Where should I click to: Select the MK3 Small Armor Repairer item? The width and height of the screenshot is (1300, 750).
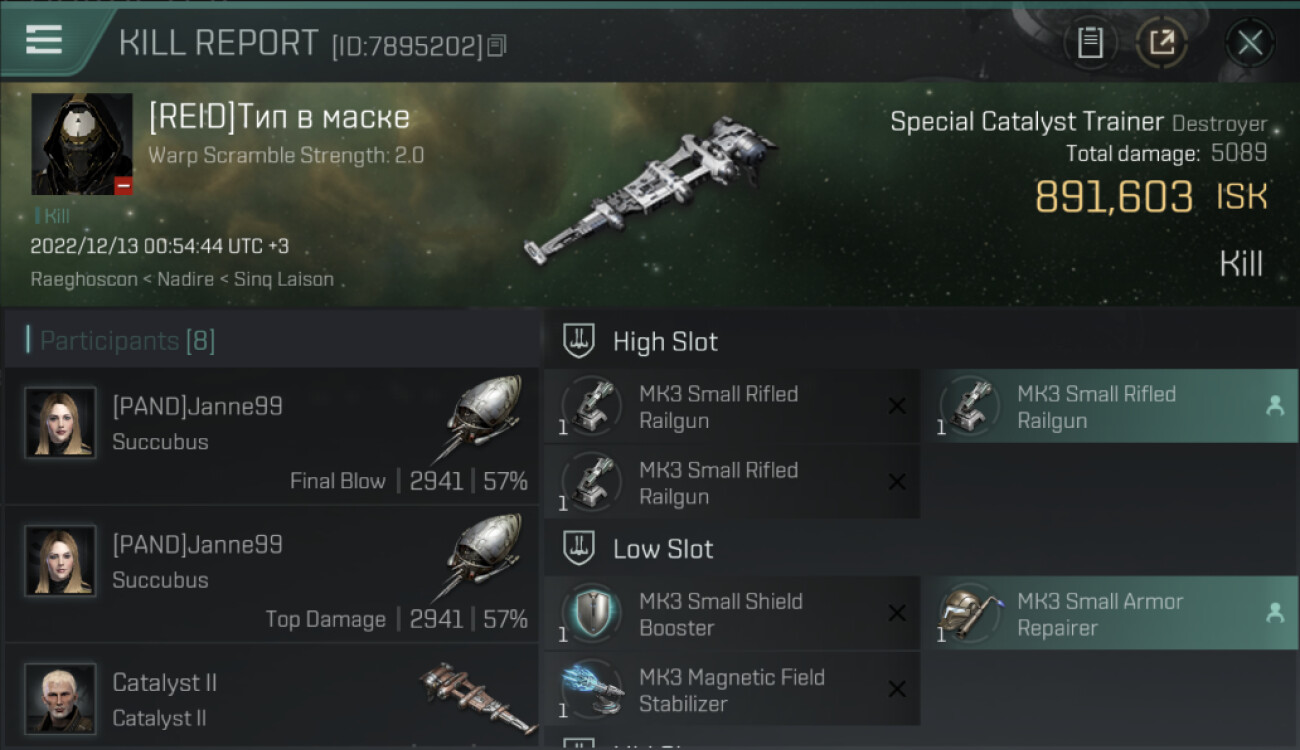pyautogui.click(x=1110, y=613)
